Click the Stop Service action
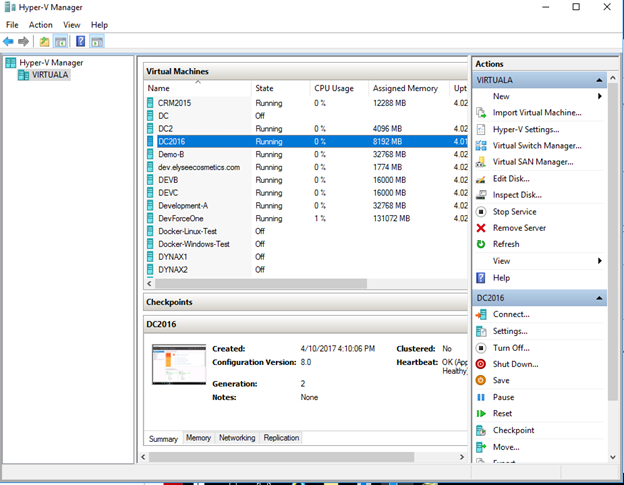The image size is (624, 485). pos(515,212)
